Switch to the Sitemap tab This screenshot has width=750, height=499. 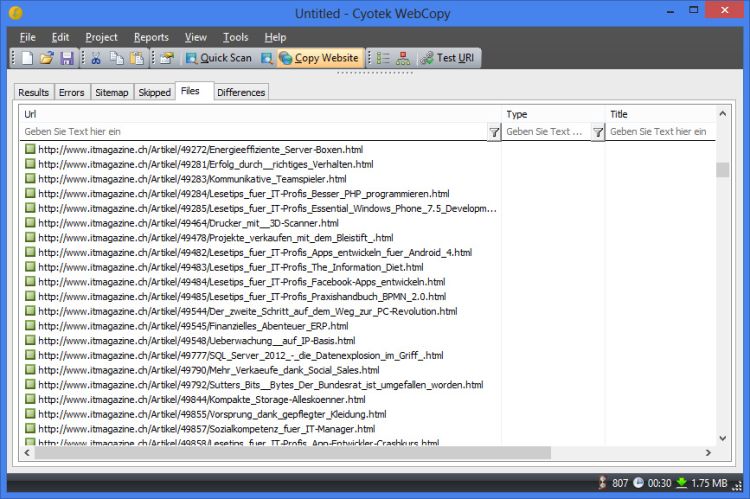[x=111, y=92]
